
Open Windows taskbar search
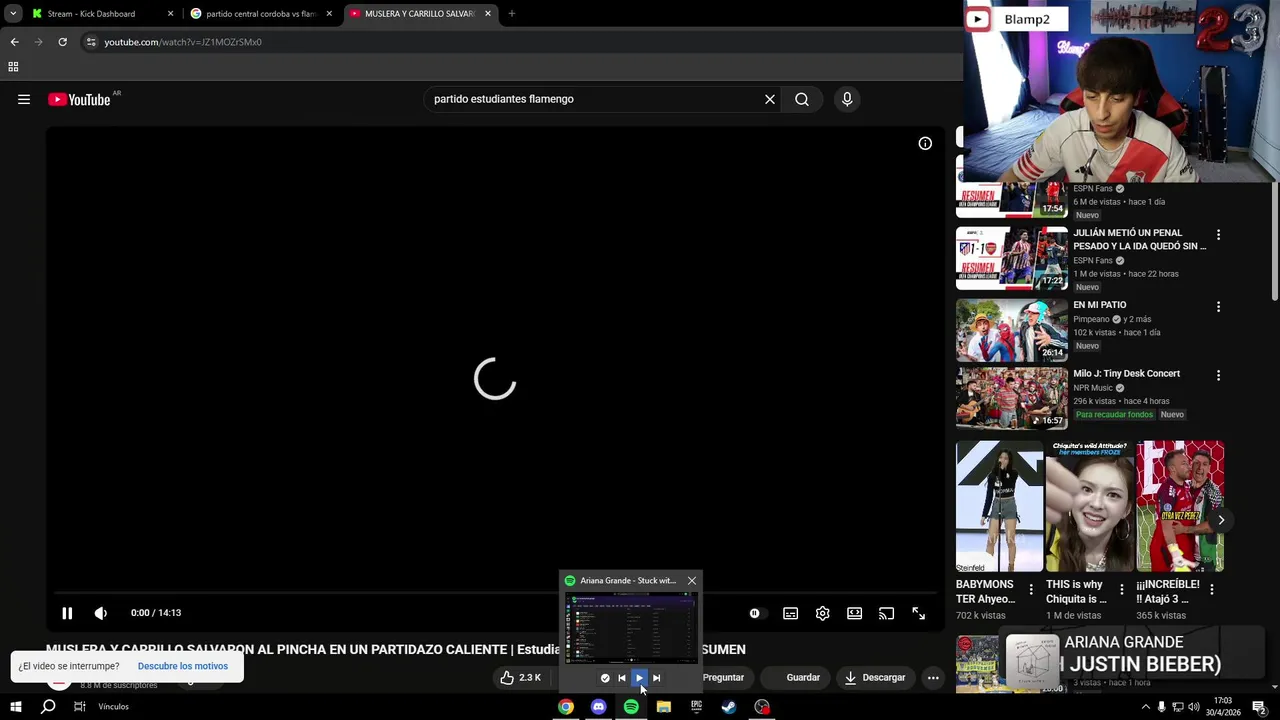(48, 707)
